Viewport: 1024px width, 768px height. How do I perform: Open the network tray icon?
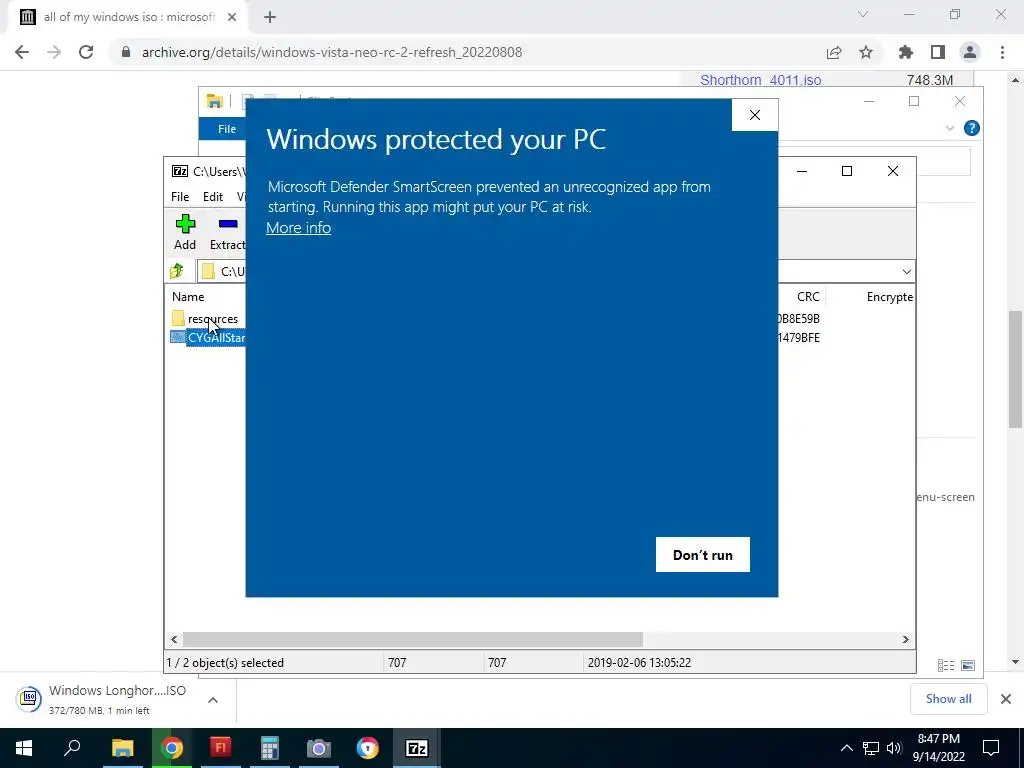click(x=871, y=748)
